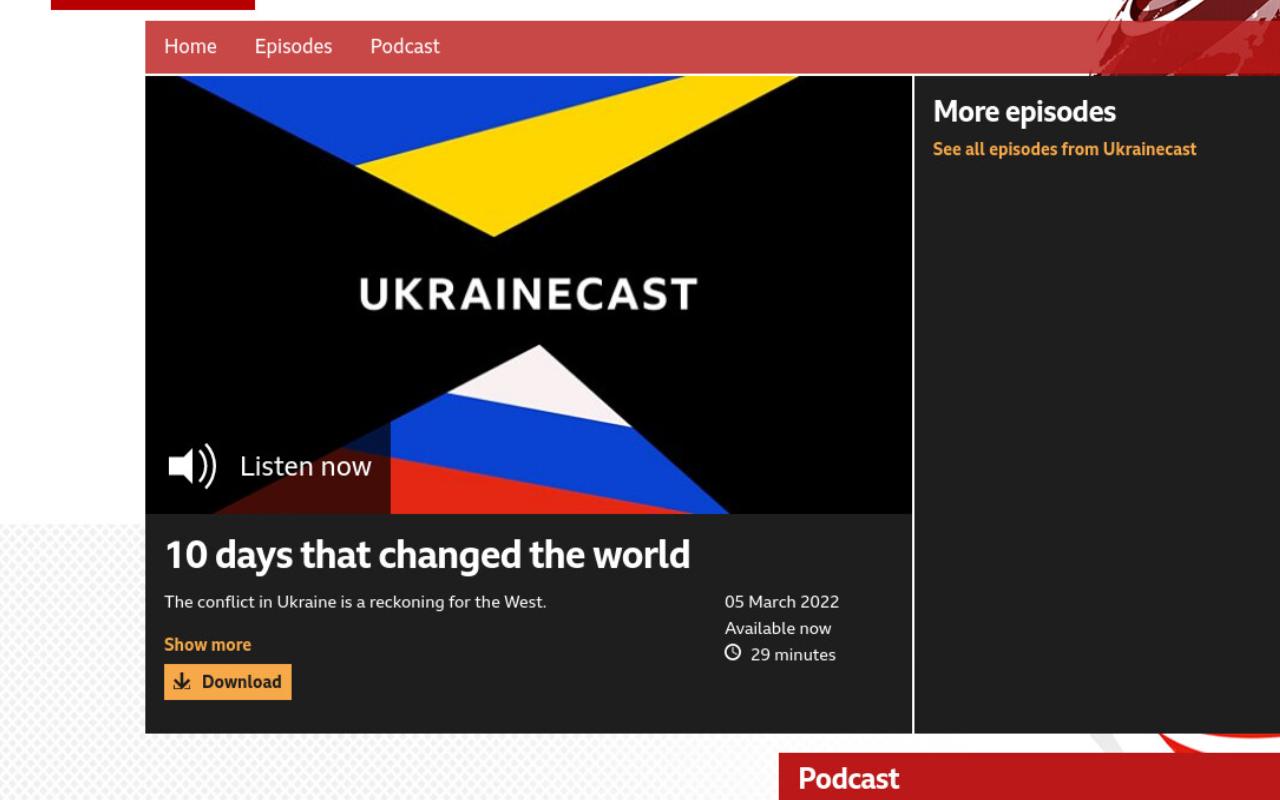
Task: Click the speaker Listen now icon
Action: click(192, 466)
